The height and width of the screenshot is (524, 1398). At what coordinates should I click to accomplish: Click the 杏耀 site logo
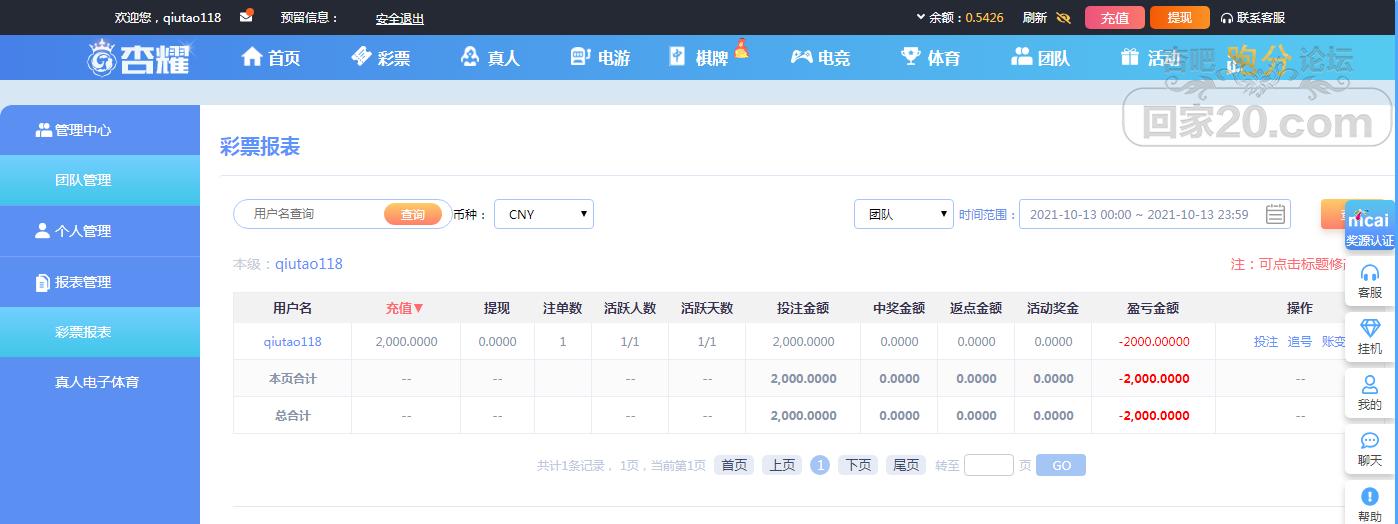137,58
